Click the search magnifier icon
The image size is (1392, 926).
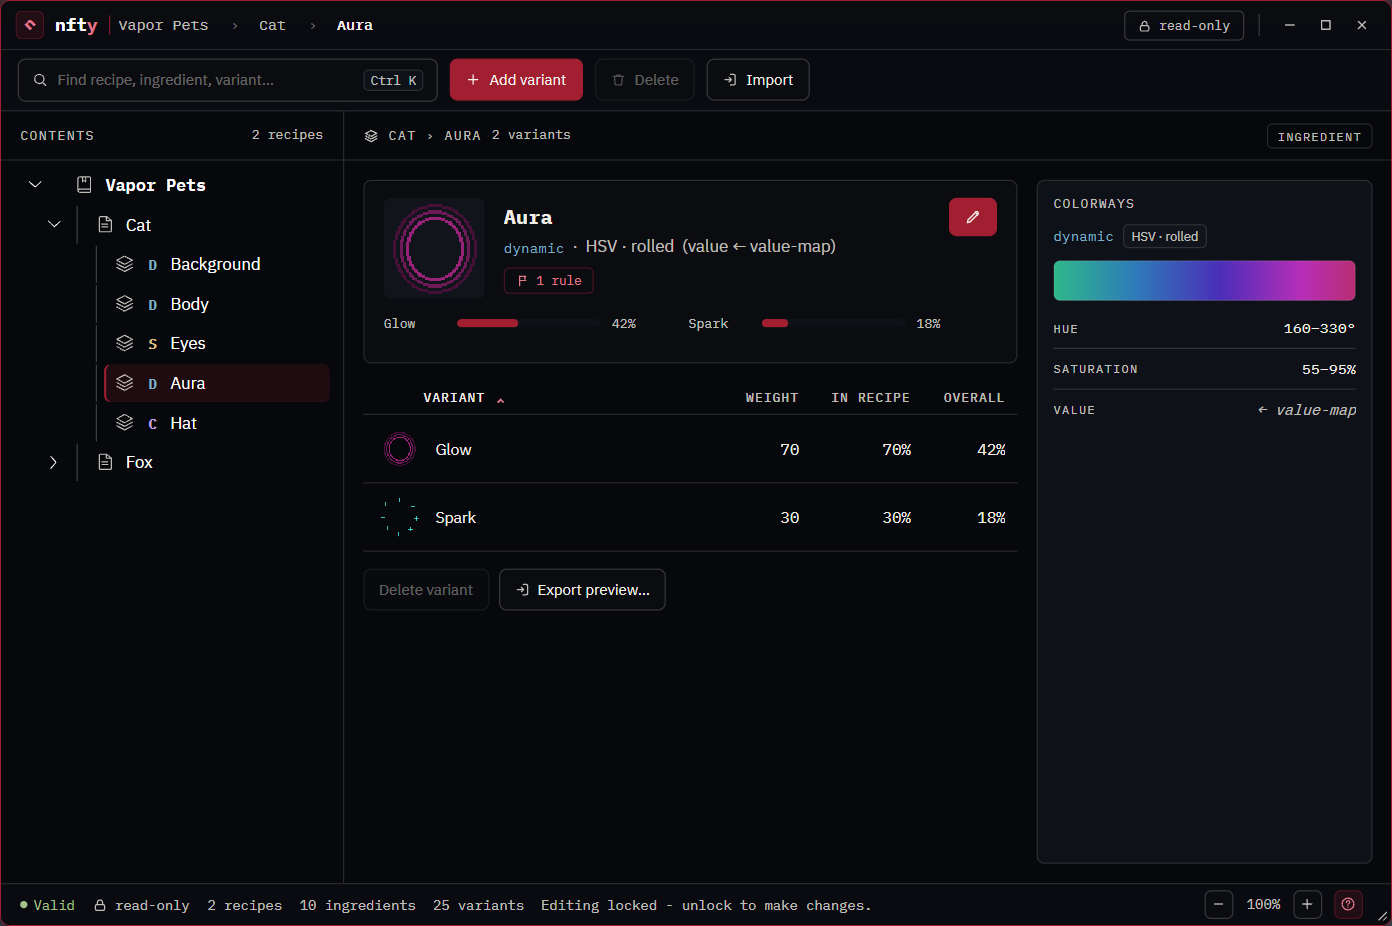40,80
